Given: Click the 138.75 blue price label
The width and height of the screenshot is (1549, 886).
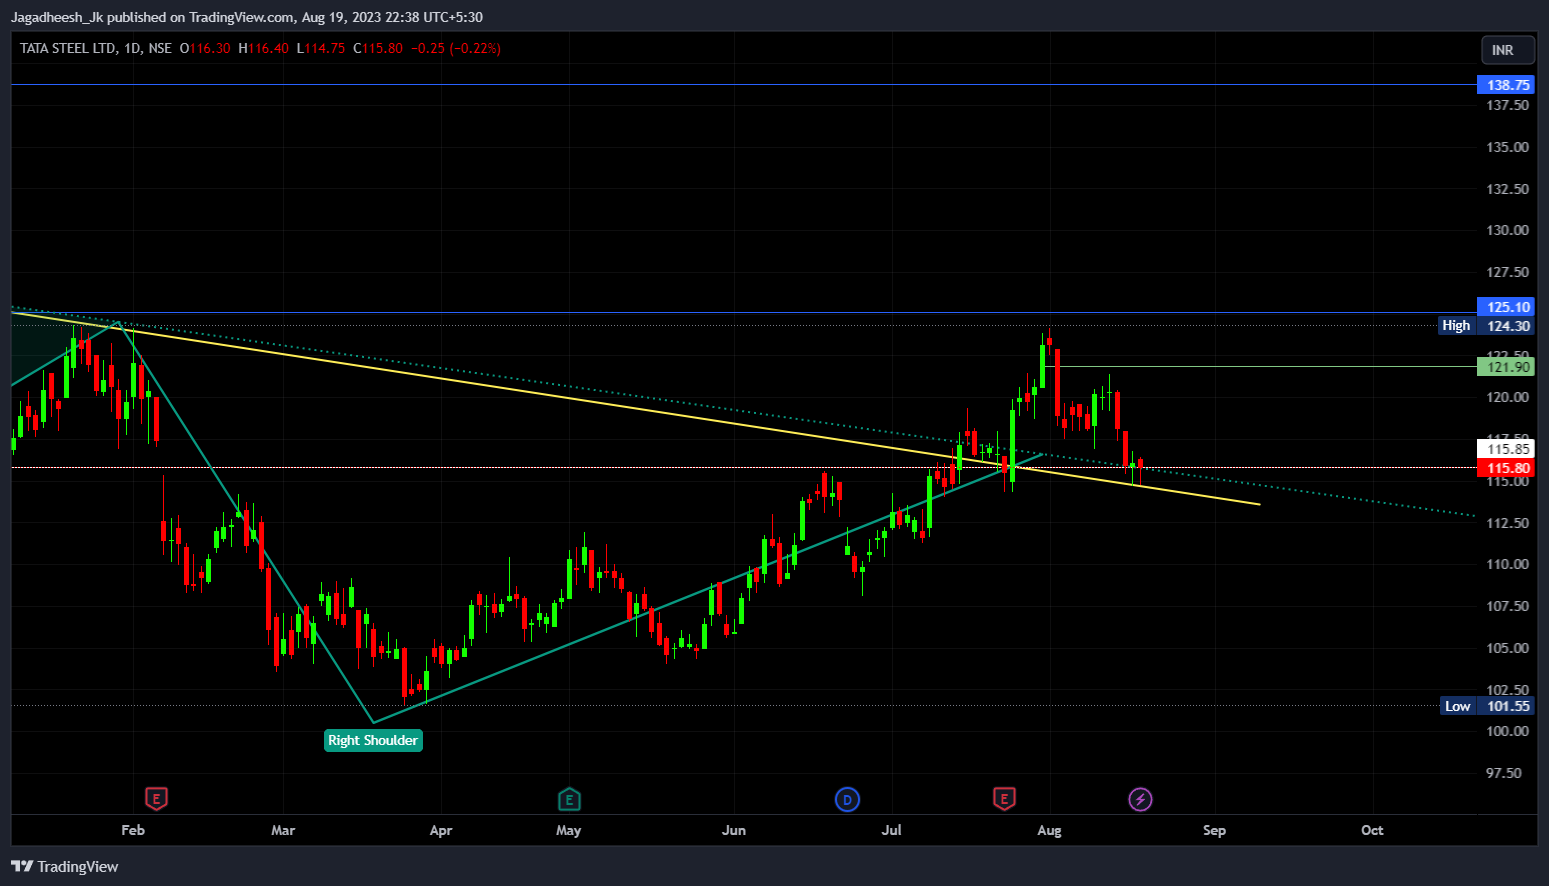Looking at the screenshot, I should (1506, 85).
